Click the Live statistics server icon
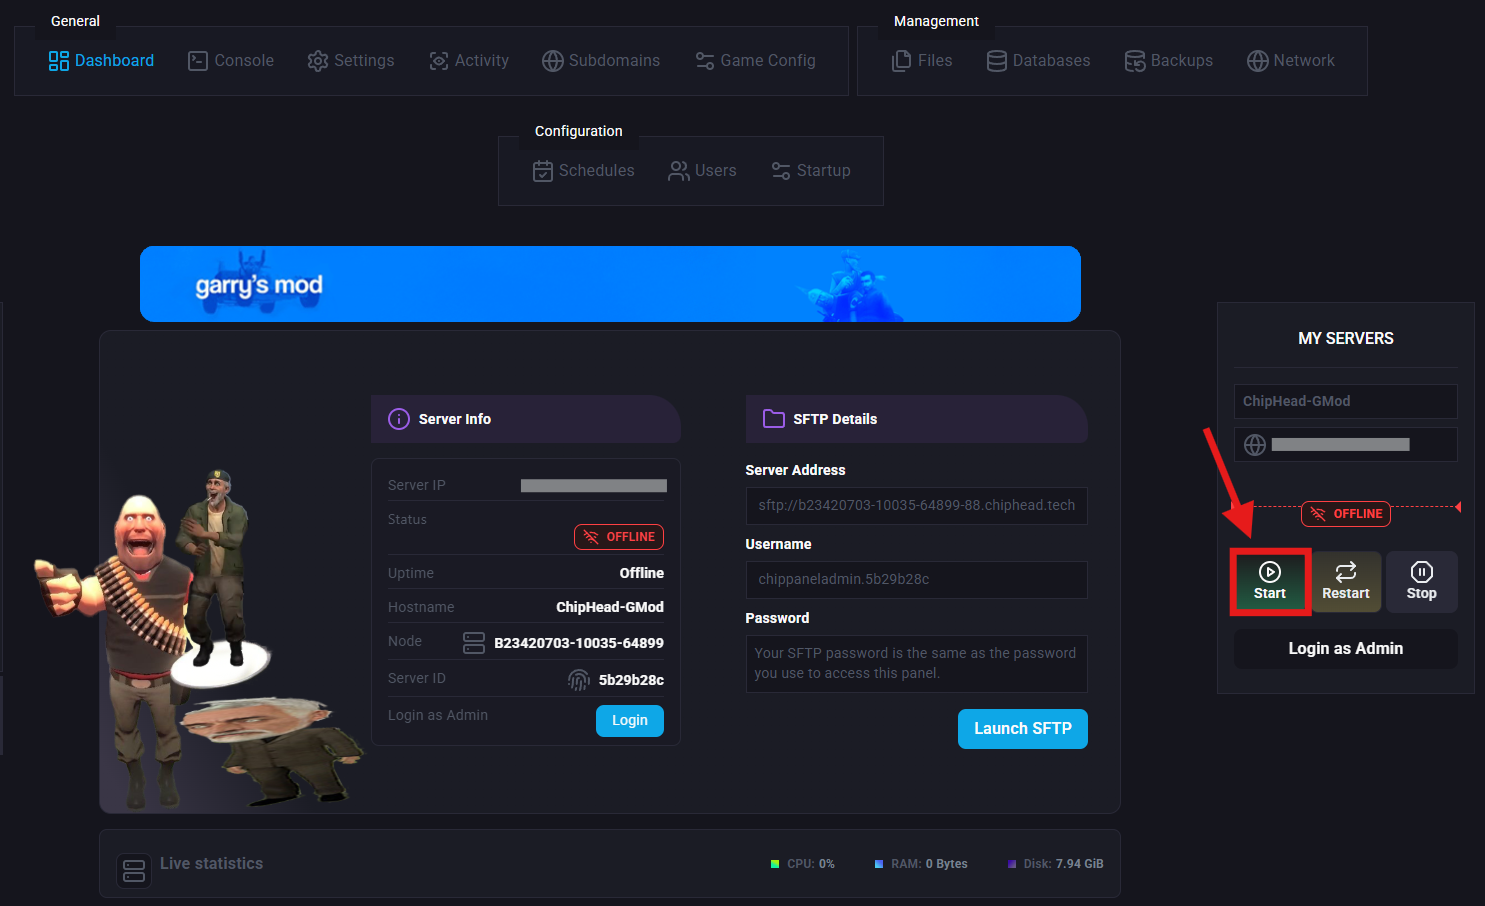 tap(134, 870)
